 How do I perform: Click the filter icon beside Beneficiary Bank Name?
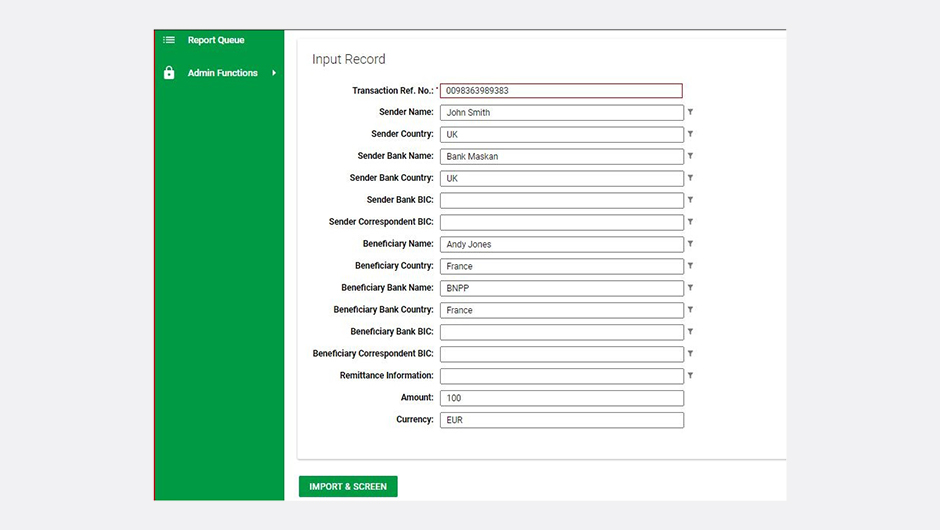click(690, 288)
